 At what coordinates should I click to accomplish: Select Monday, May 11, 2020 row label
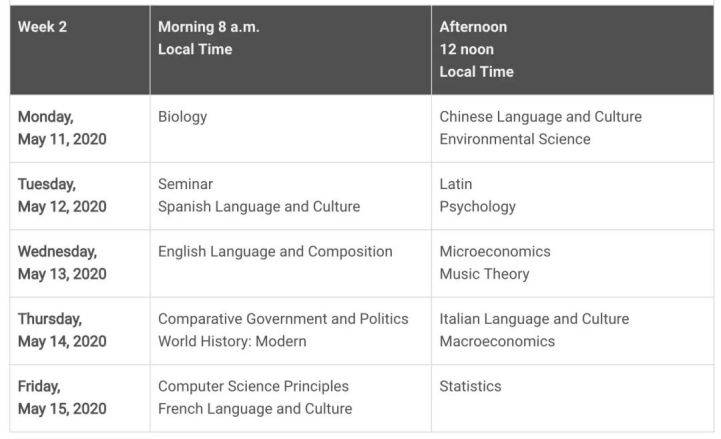point(62,128)
